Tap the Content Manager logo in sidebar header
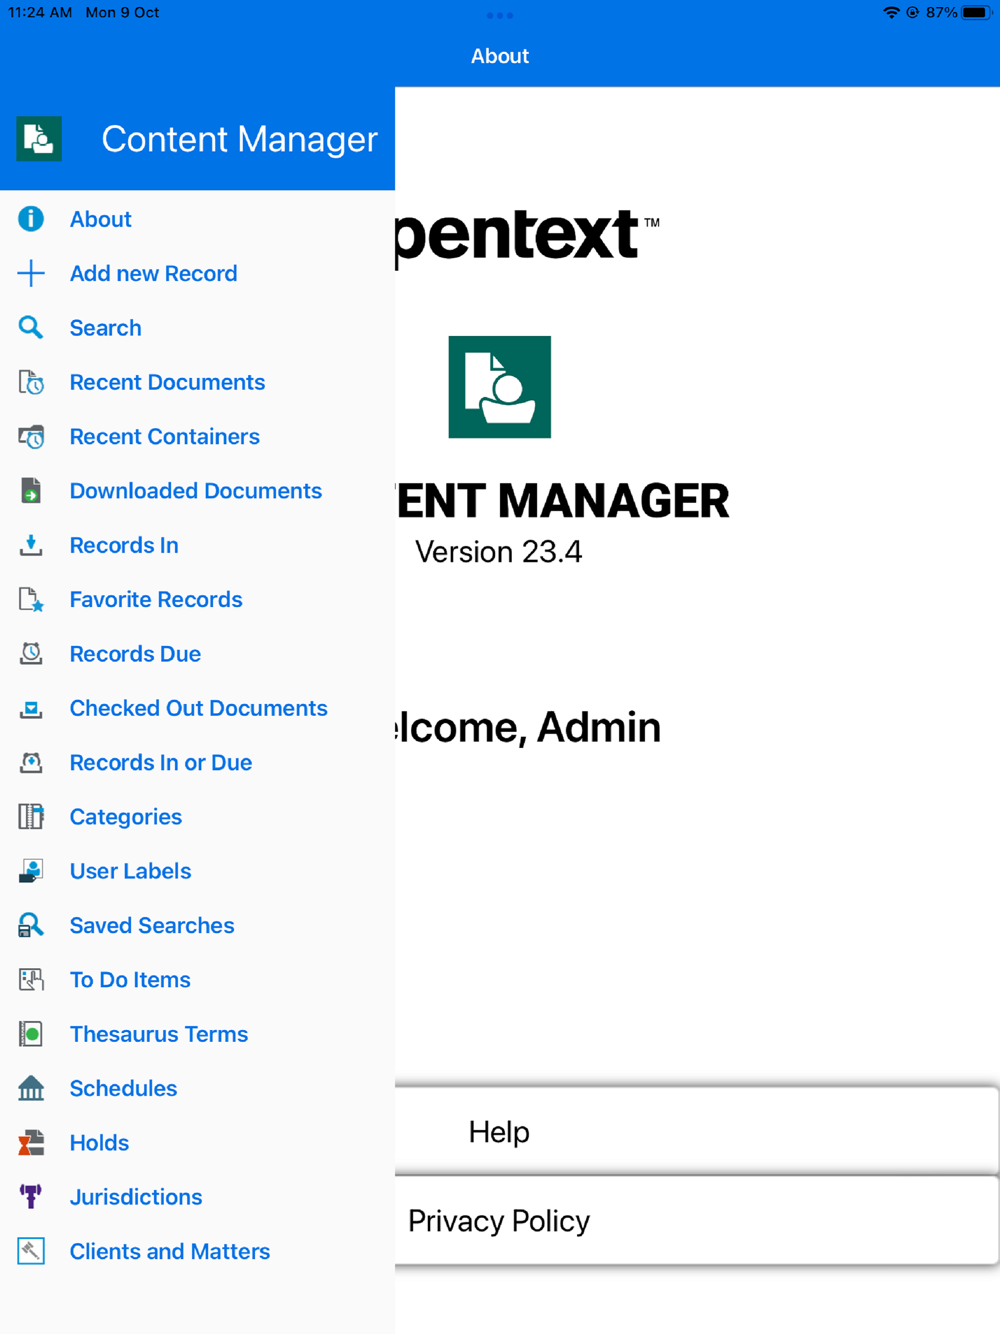The height and width of the screenshot is (1334, 1000). tap(39, 139)
